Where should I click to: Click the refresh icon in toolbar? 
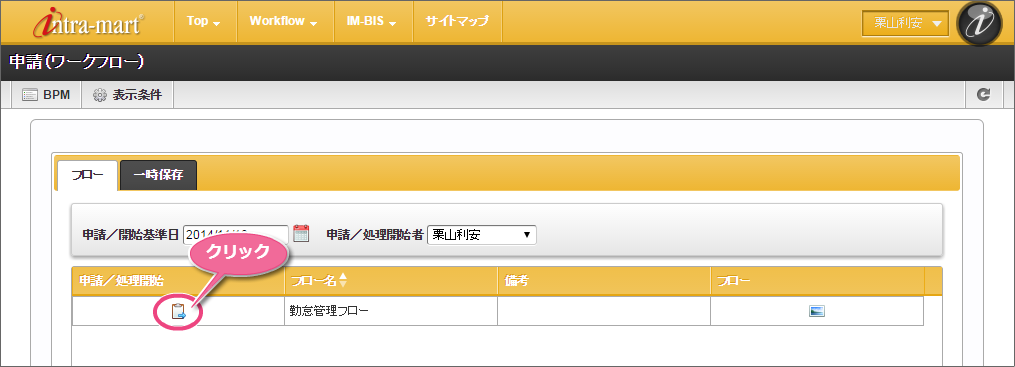tap(984, 95)
